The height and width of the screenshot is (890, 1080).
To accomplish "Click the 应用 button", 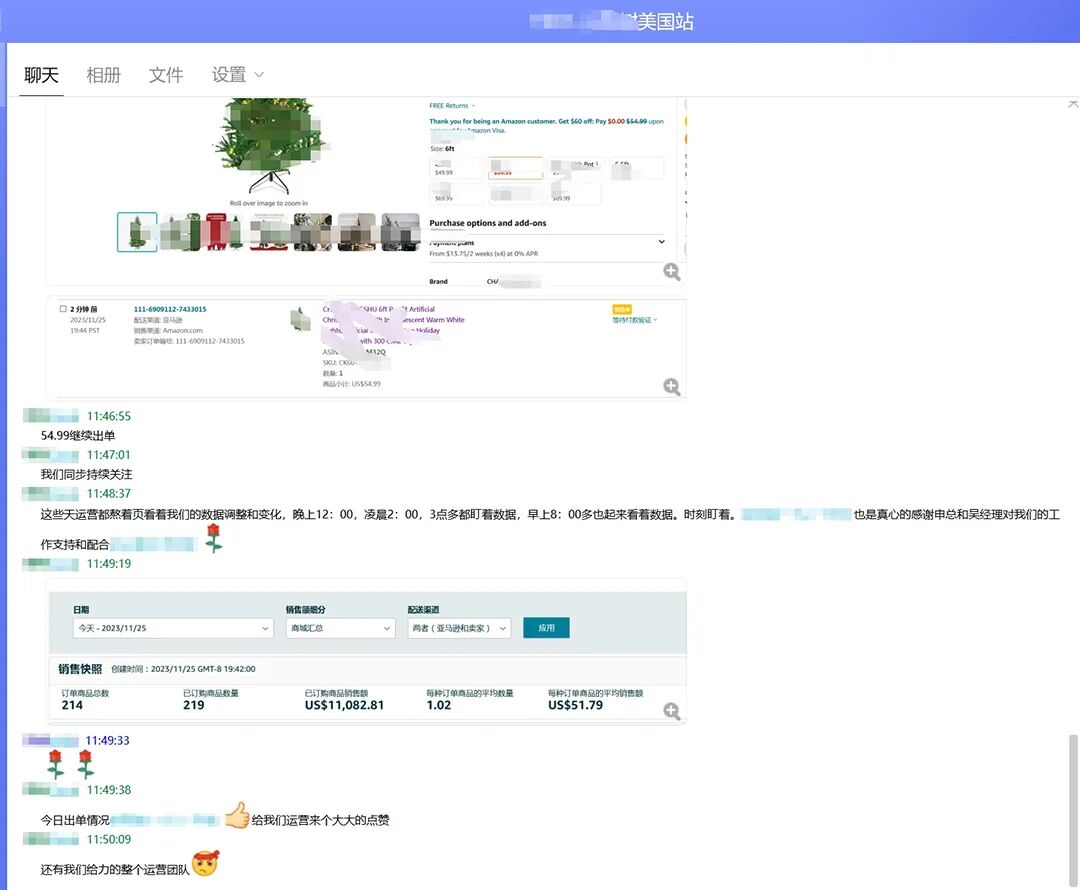I will [546, 628].
